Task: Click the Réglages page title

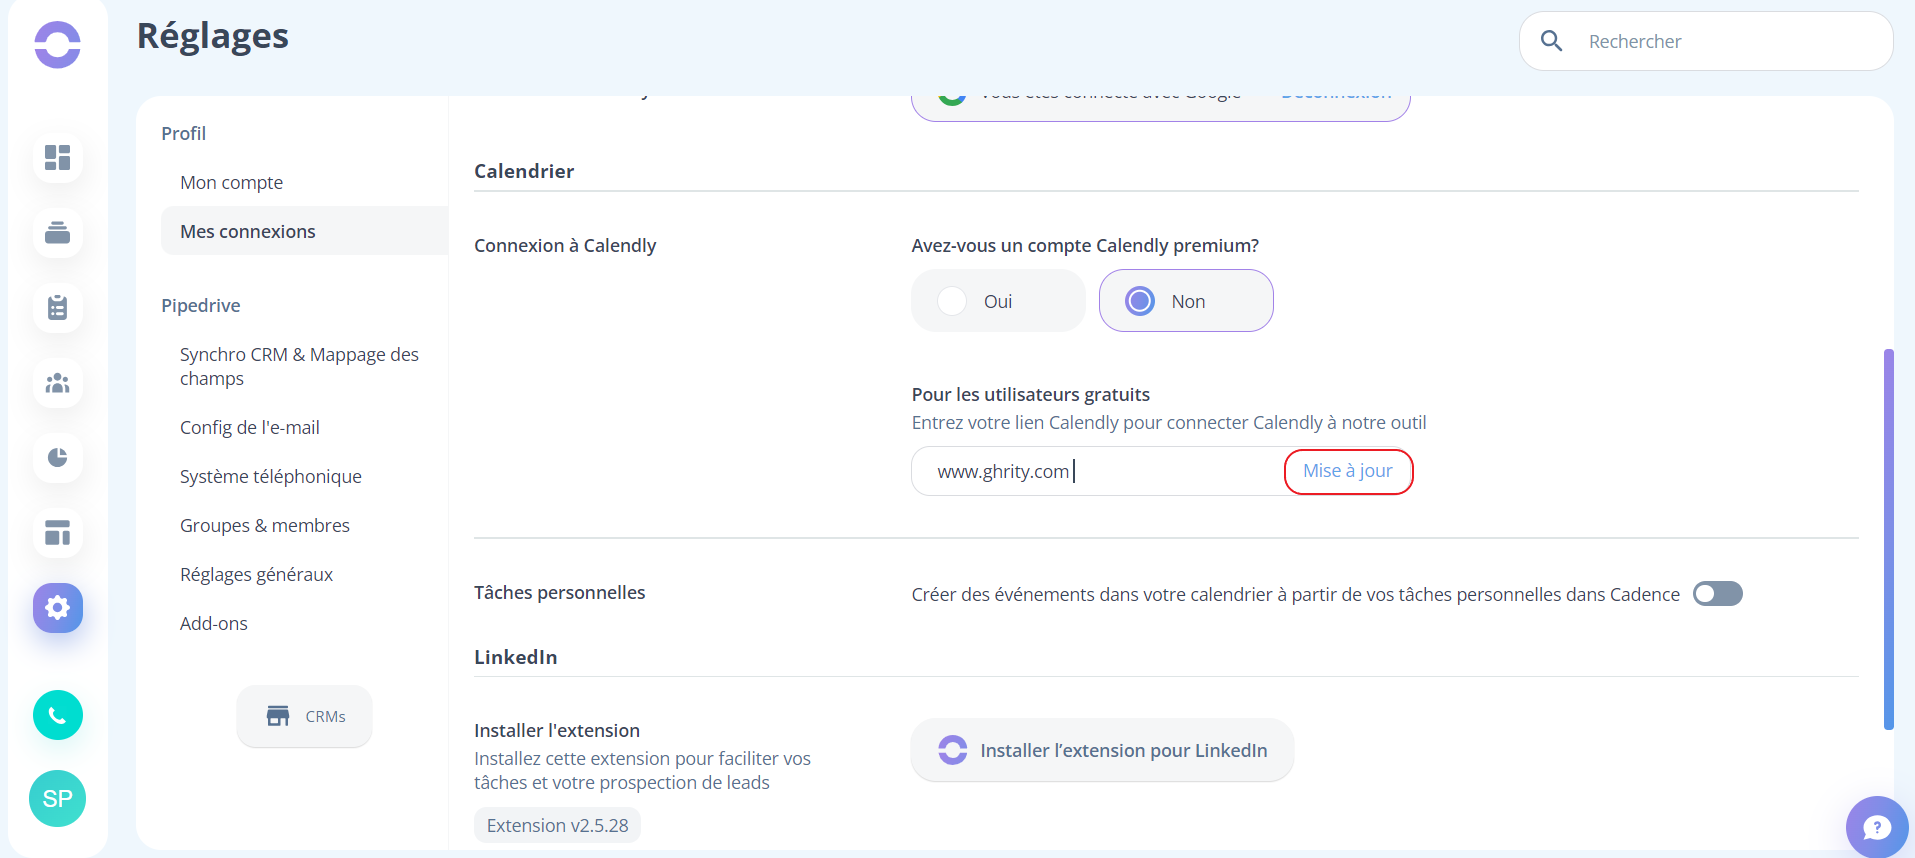Action: coord(213,36)
